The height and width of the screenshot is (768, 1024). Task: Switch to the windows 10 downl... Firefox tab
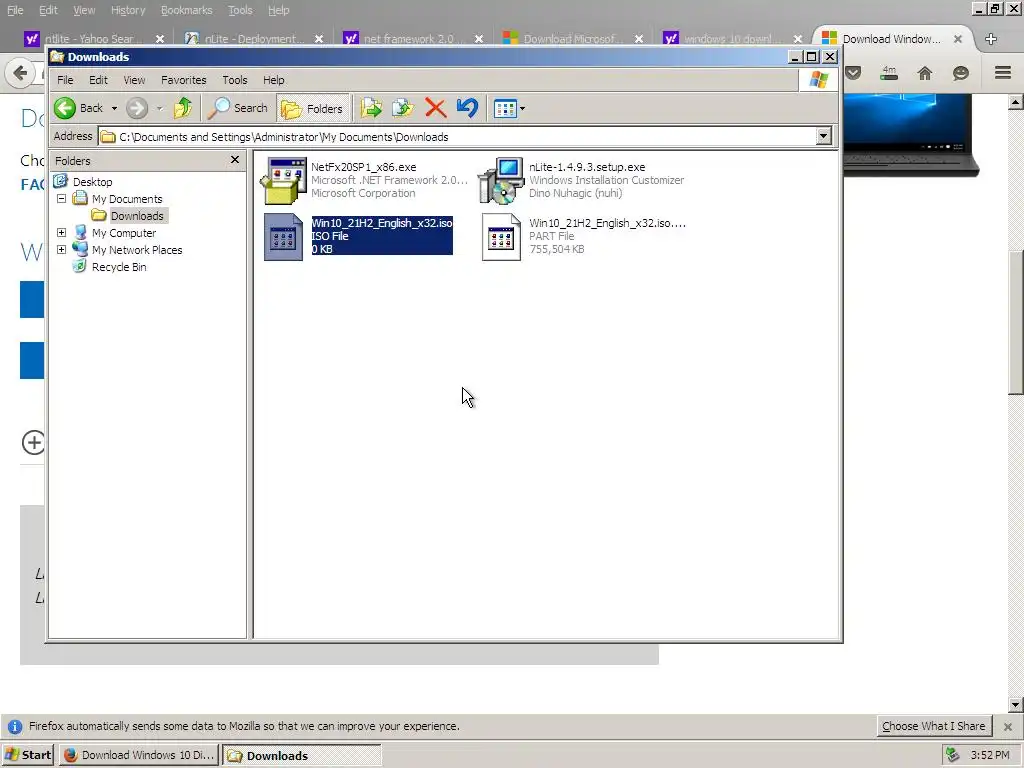tap(731, 39)
